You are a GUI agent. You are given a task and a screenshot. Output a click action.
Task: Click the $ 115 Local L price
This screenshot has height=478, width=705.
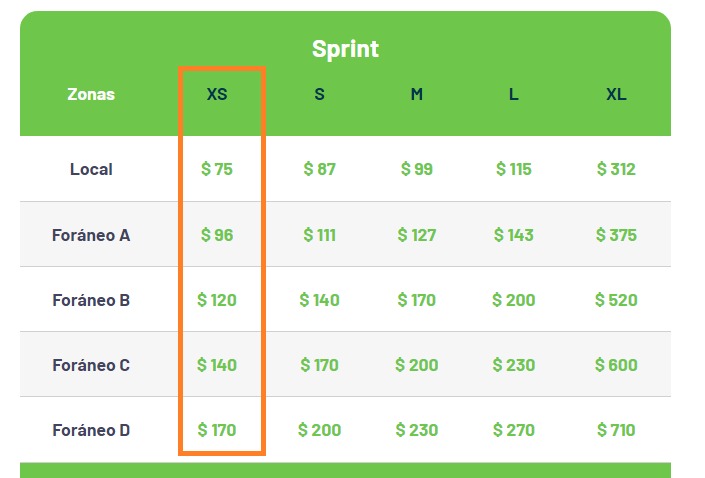pos(513,169)
